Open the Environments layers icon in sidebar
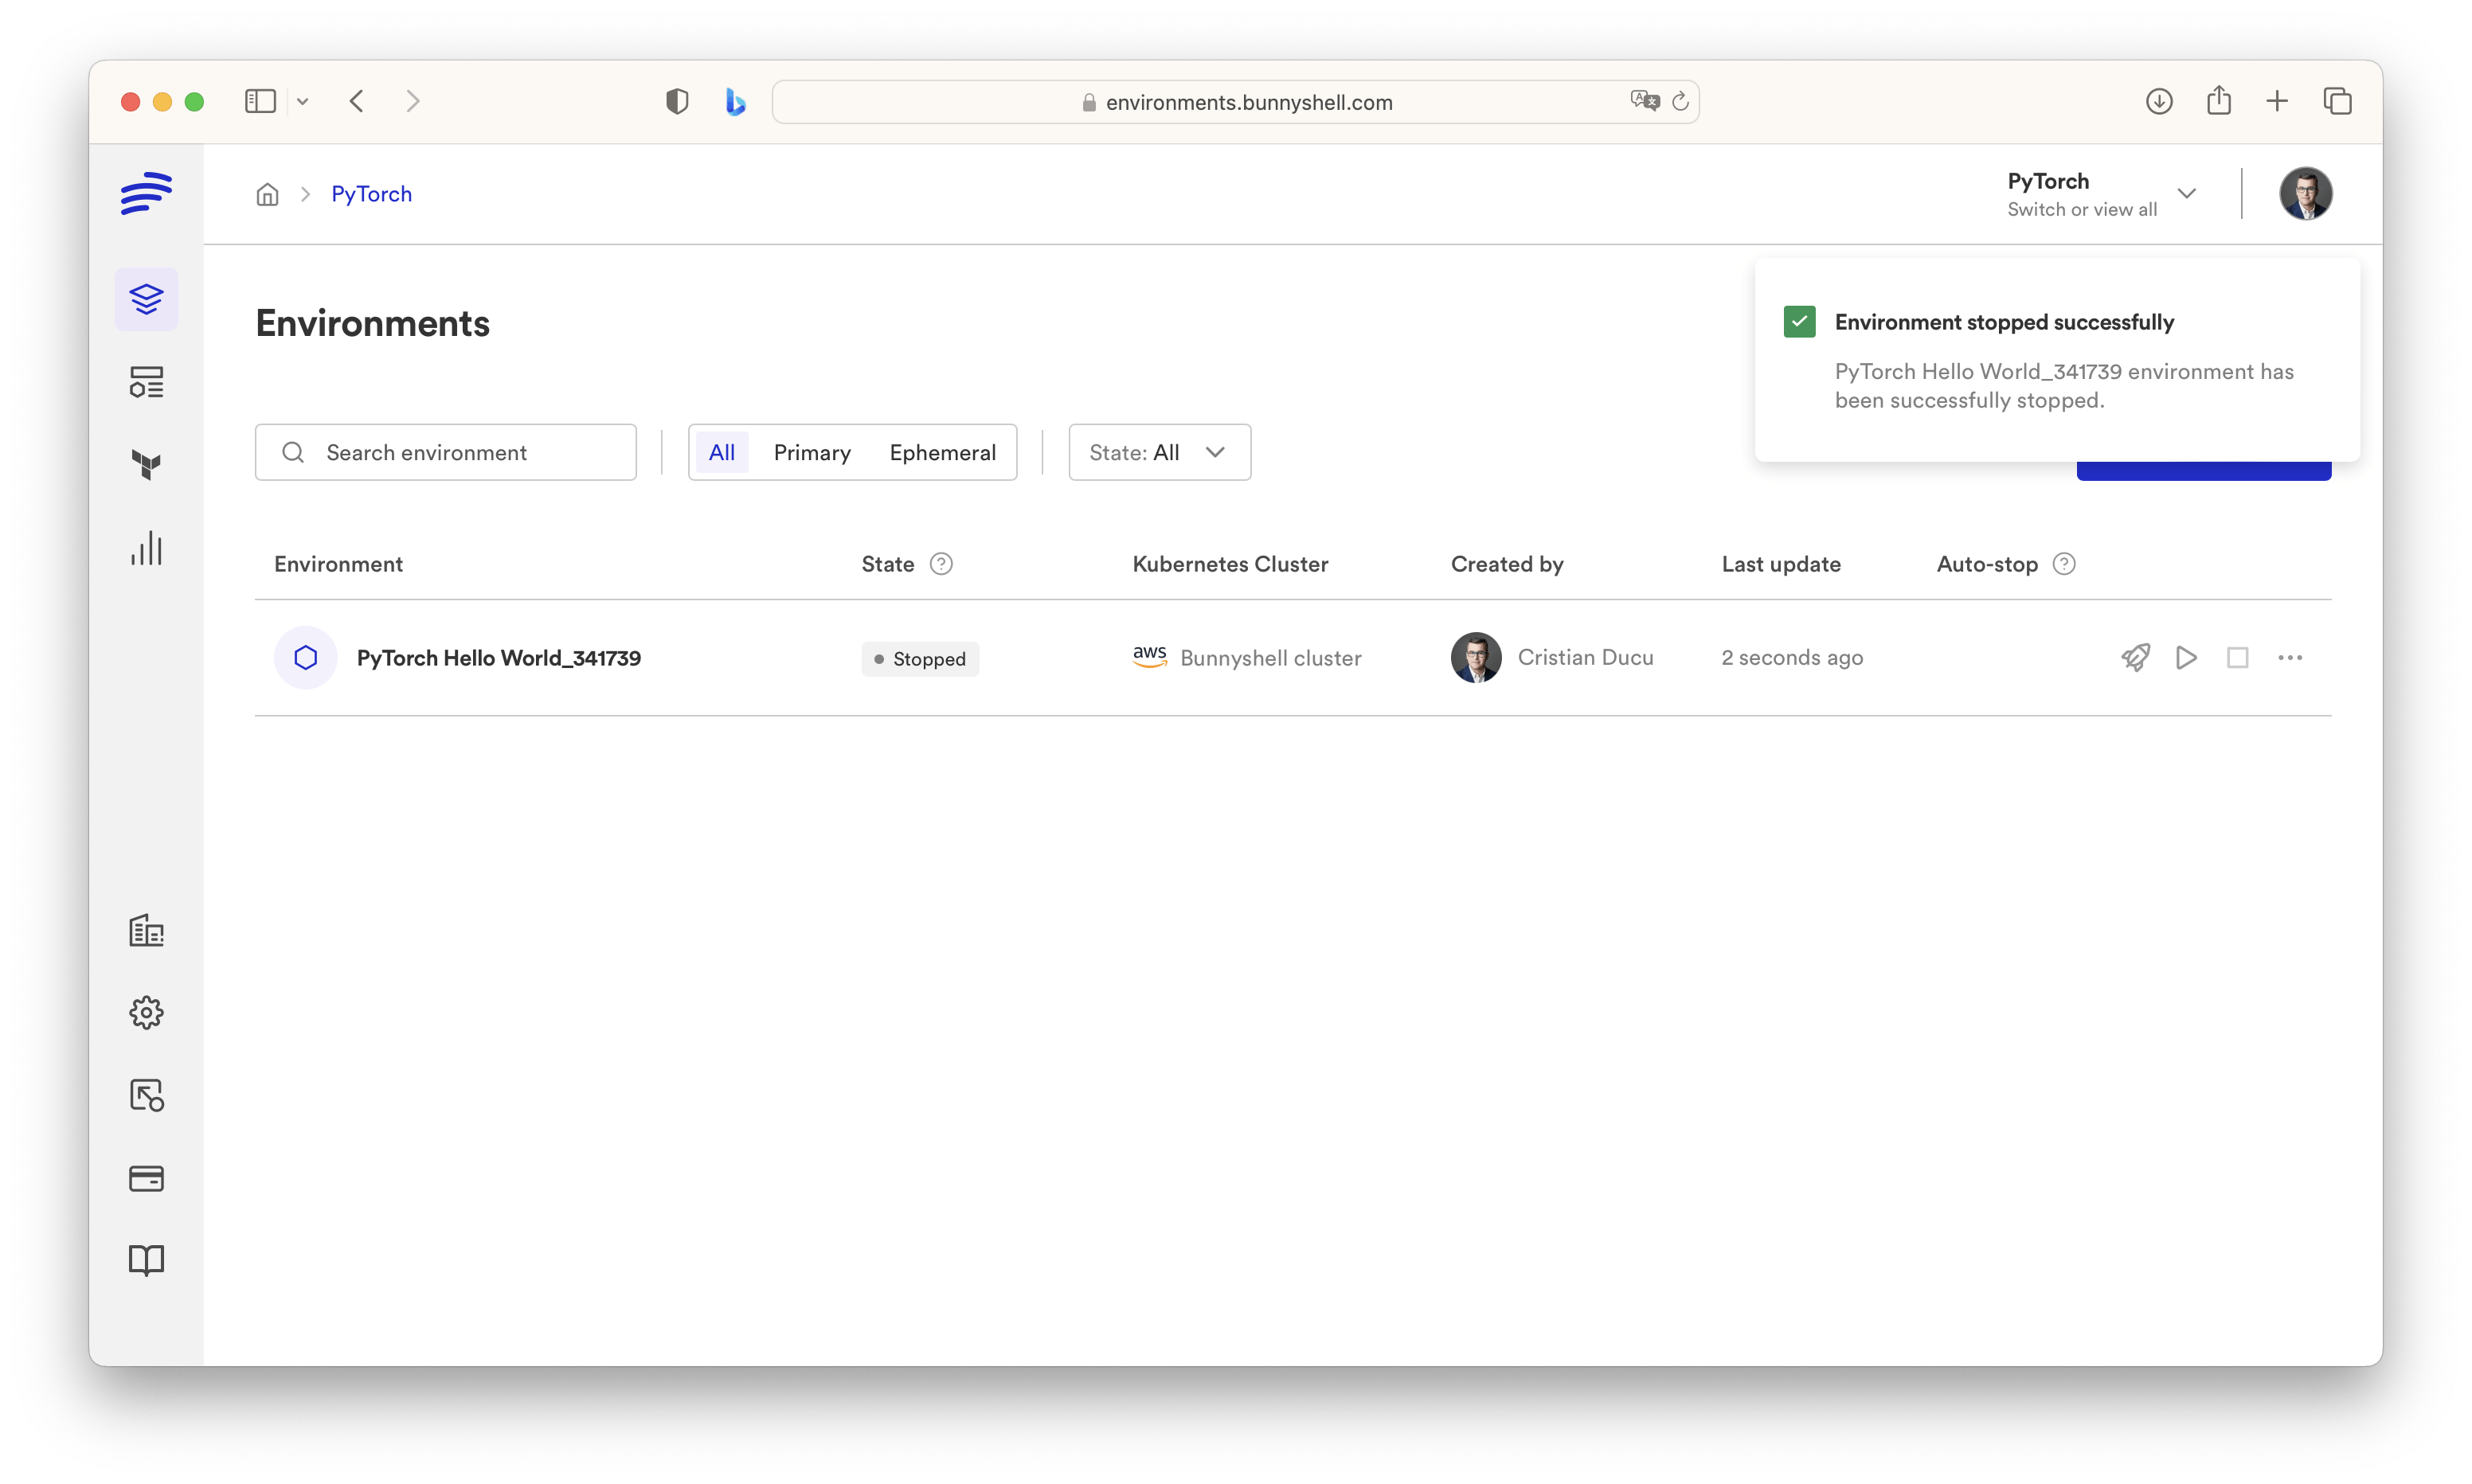The height and width of the screenshot is (1484, 2472). click(x=146, y=299)
